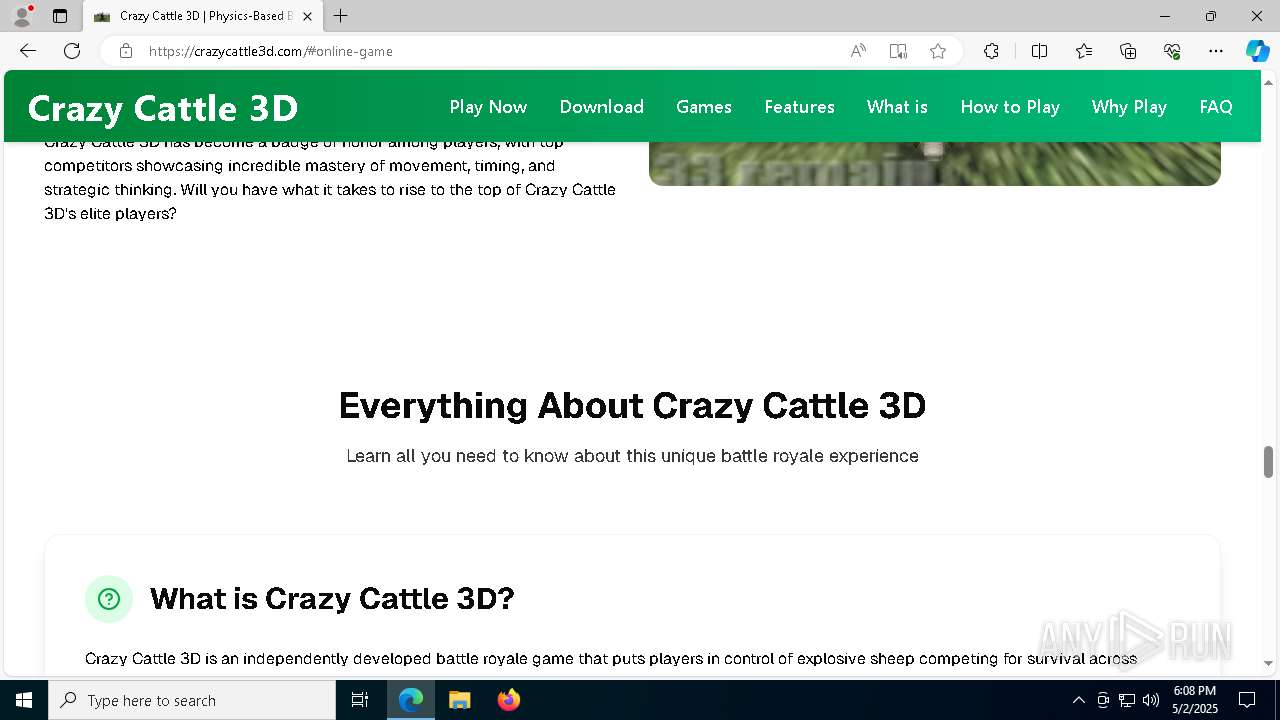Open Play Now nav item
The width and height of the screenshot is (1280, 720).
coord(488,107)
